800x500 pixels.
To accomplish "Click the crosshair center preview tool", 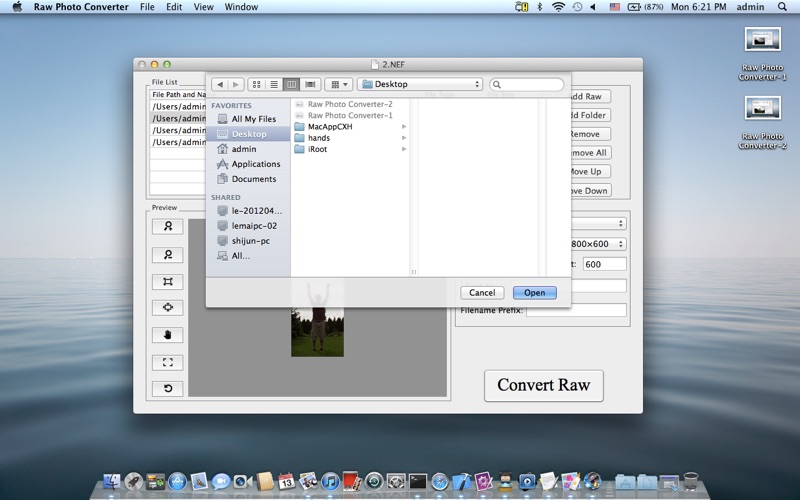I will click(x=167, y=308).
